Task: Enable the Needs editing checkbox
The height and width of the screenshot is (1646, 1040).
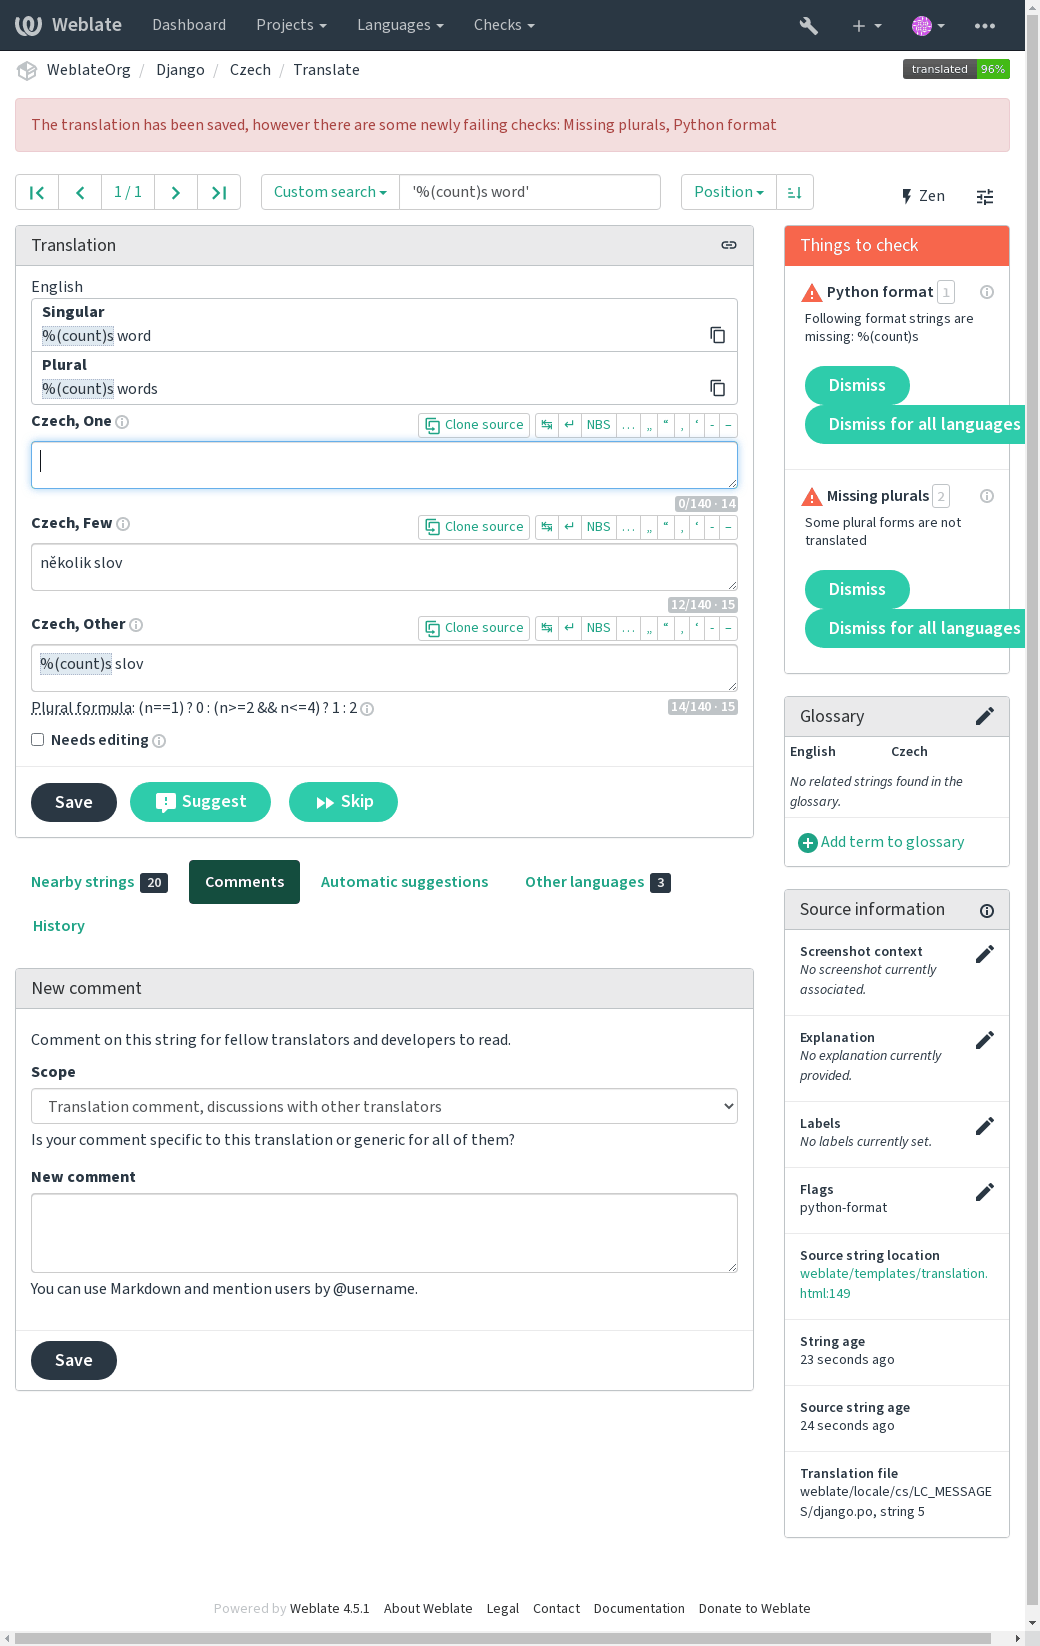Action: [x=37, y=740]
